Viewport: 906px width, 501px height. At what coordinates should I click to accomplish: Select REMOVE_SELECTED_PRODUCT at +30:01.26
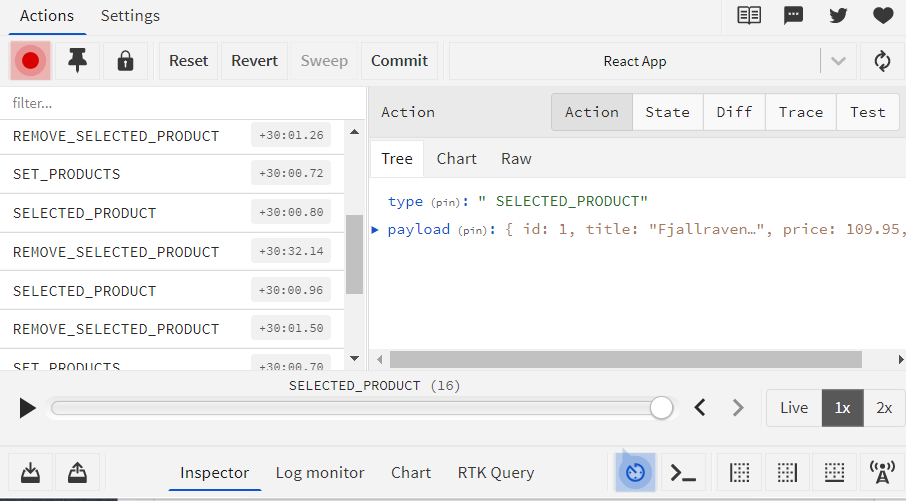pyautogui.click(x=172, y=136)
